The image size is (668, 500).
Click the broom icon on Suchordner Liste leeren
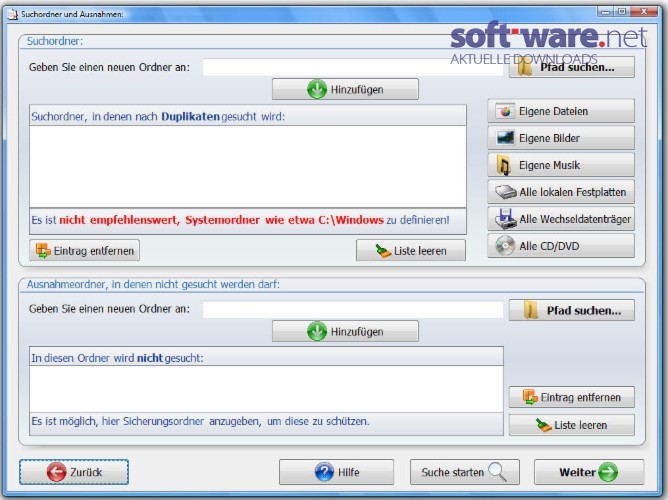pyautogui.click(x=383, y=251)
